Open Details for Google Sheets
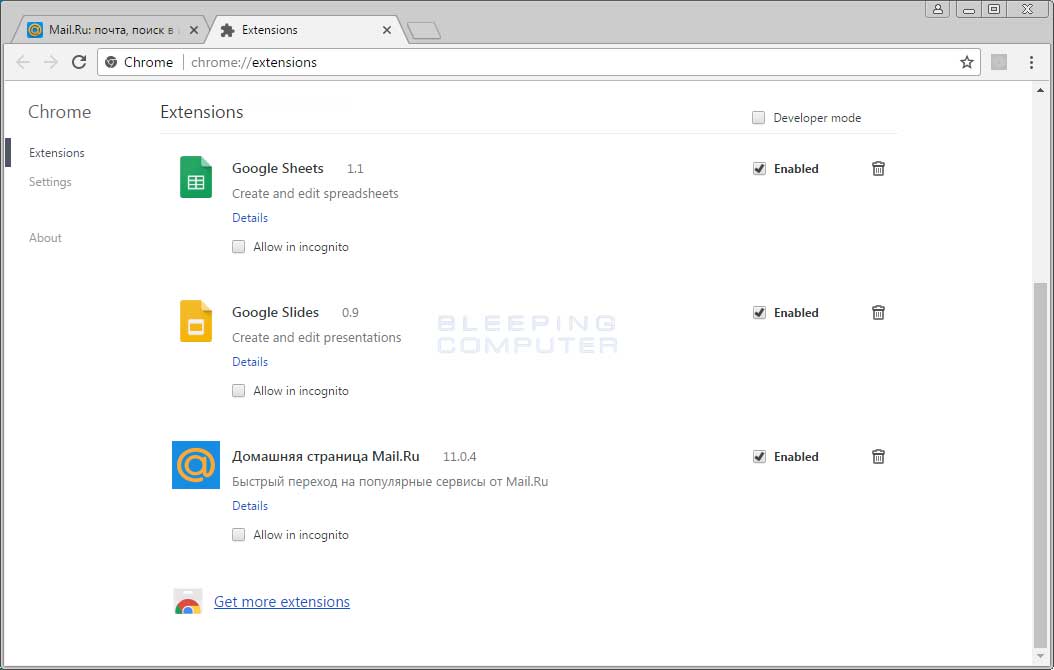 249,217
